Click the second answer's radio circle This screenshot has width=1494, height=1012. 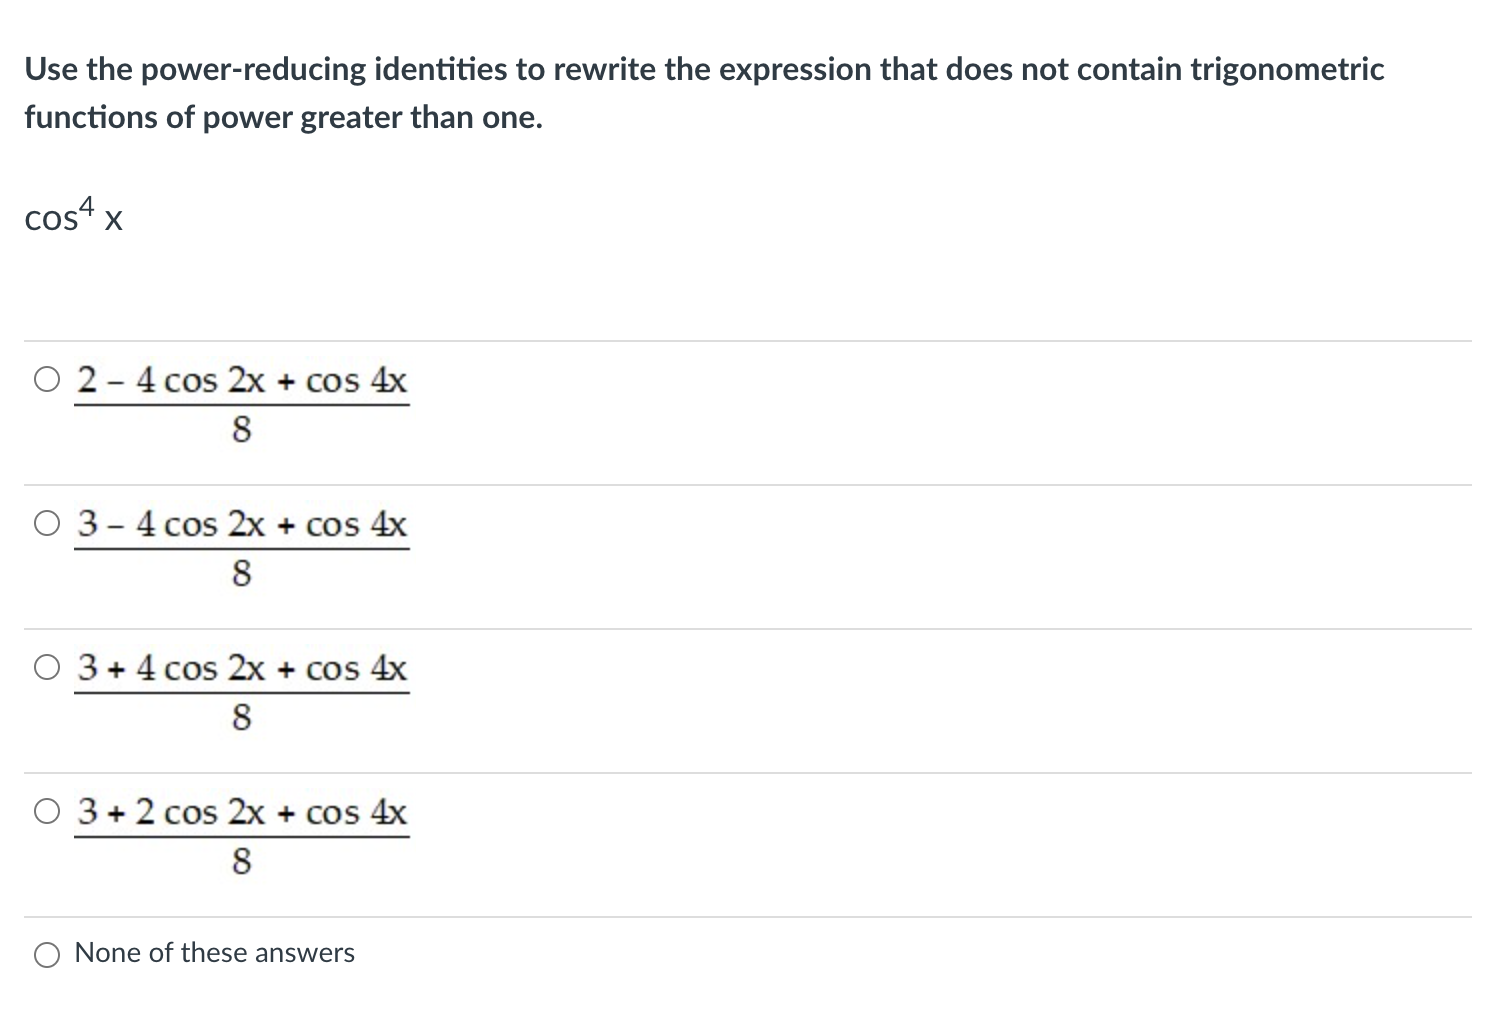point(46,522)
